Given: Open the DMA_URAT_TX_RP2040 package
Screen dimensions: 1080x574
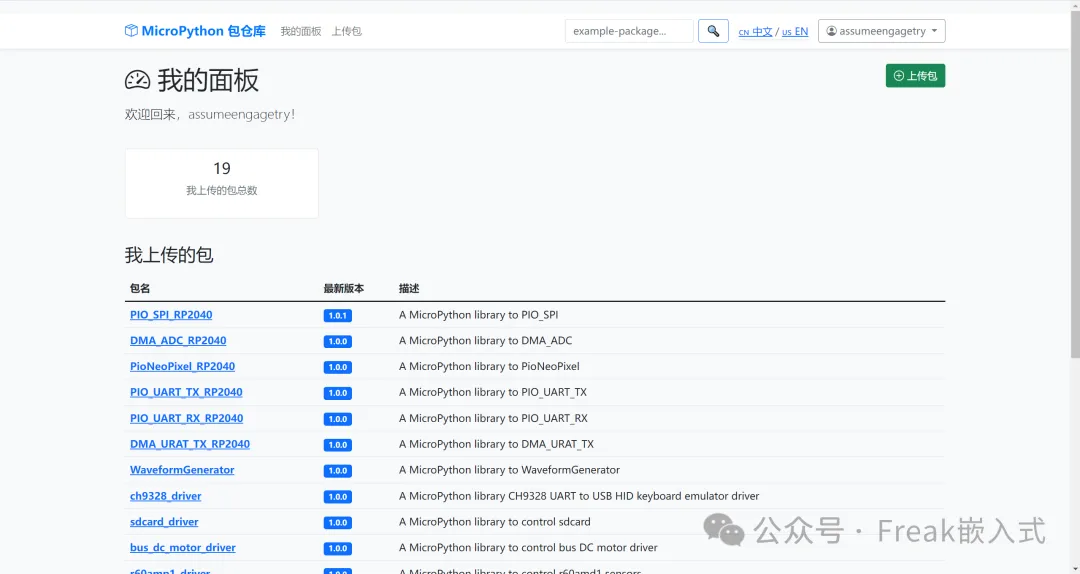Looking at the screenshot, I should tap(190, 444).
